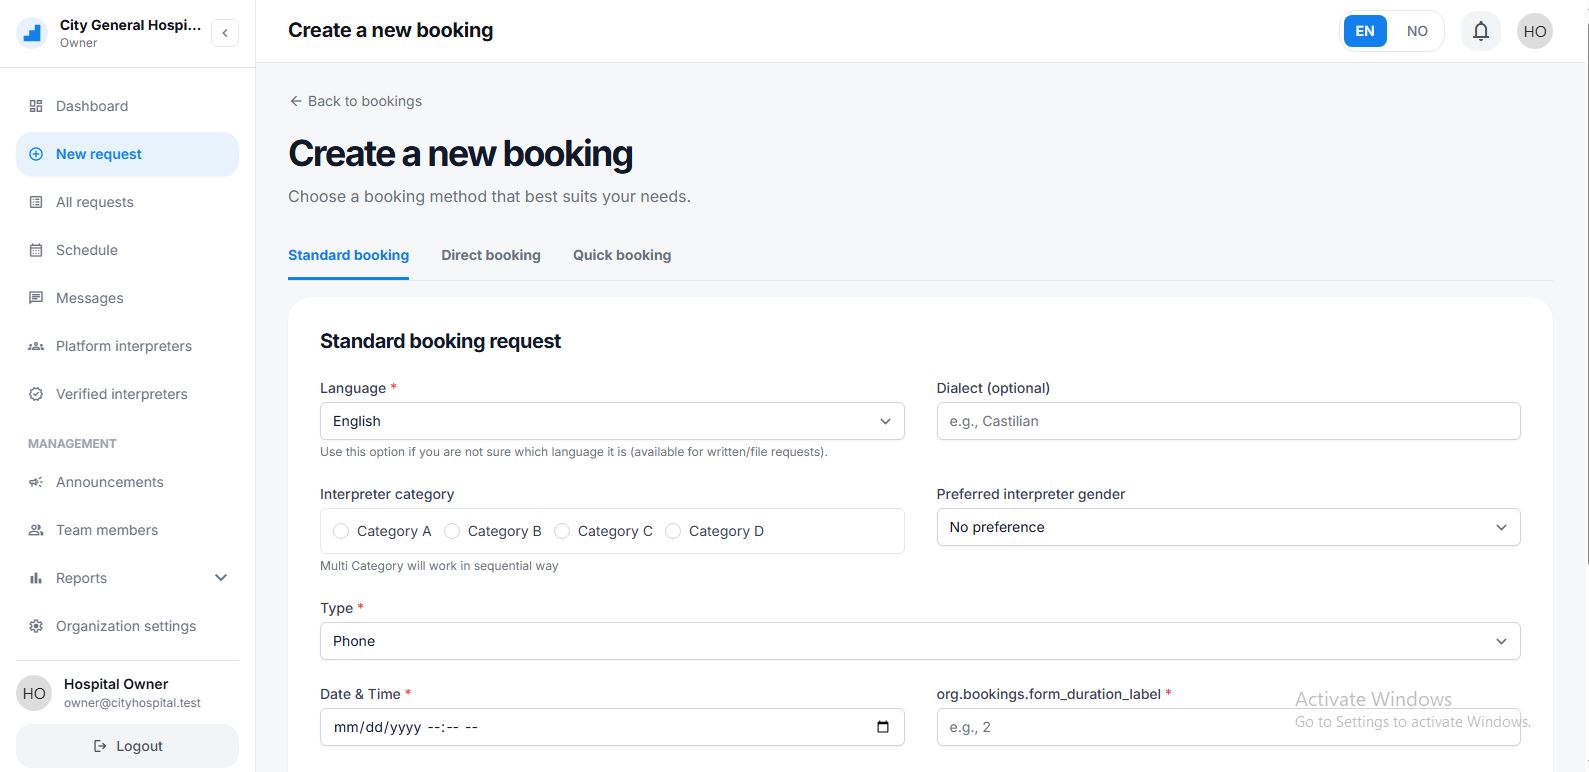The height and width of the screenshot is (772, 1589).
Task: Switch to the Direct booking tab
Action: (x=490, y=255)
